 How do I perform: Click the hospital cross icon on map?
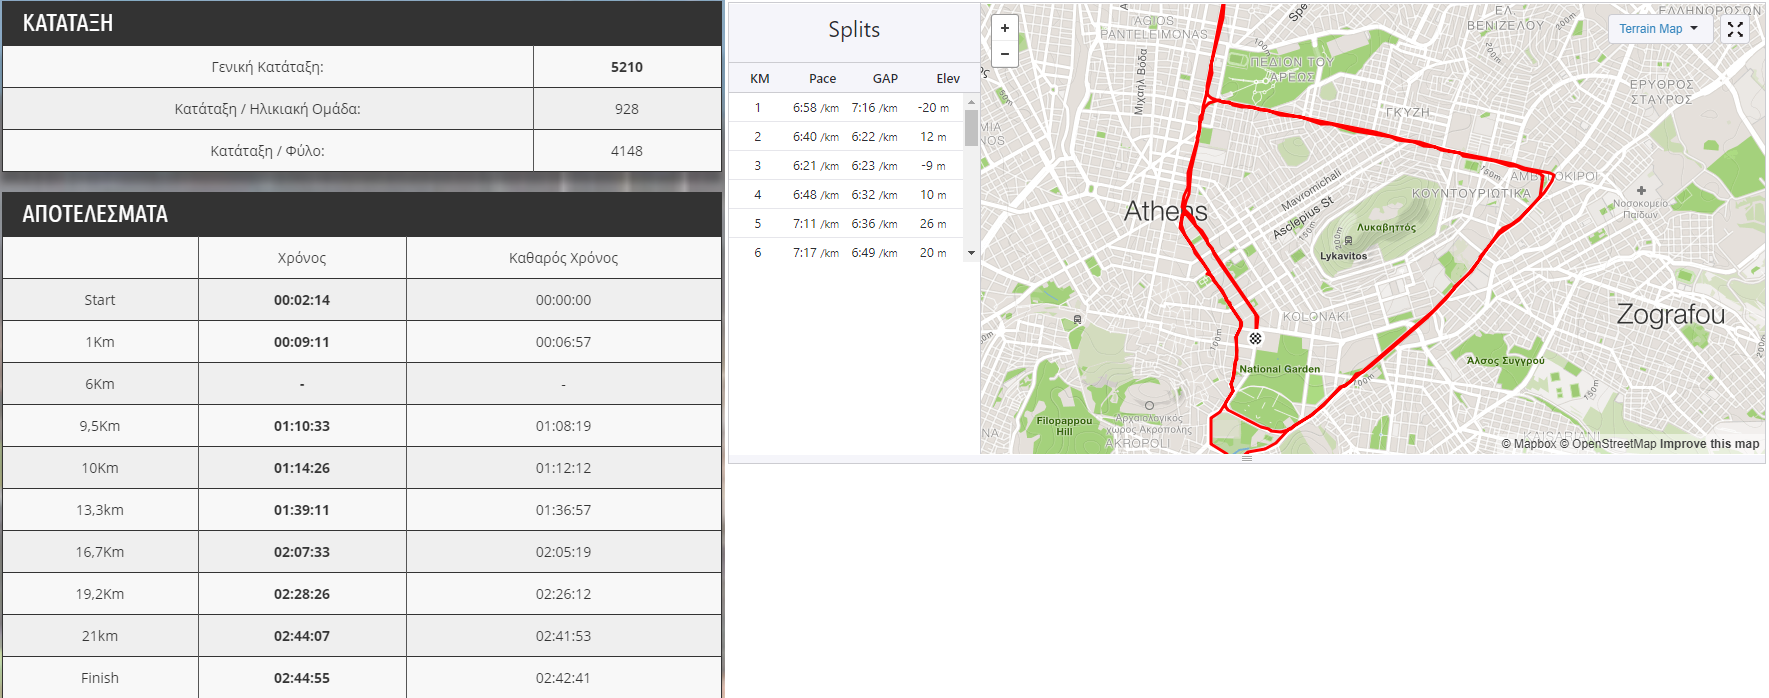click(x=1641, y=190)
